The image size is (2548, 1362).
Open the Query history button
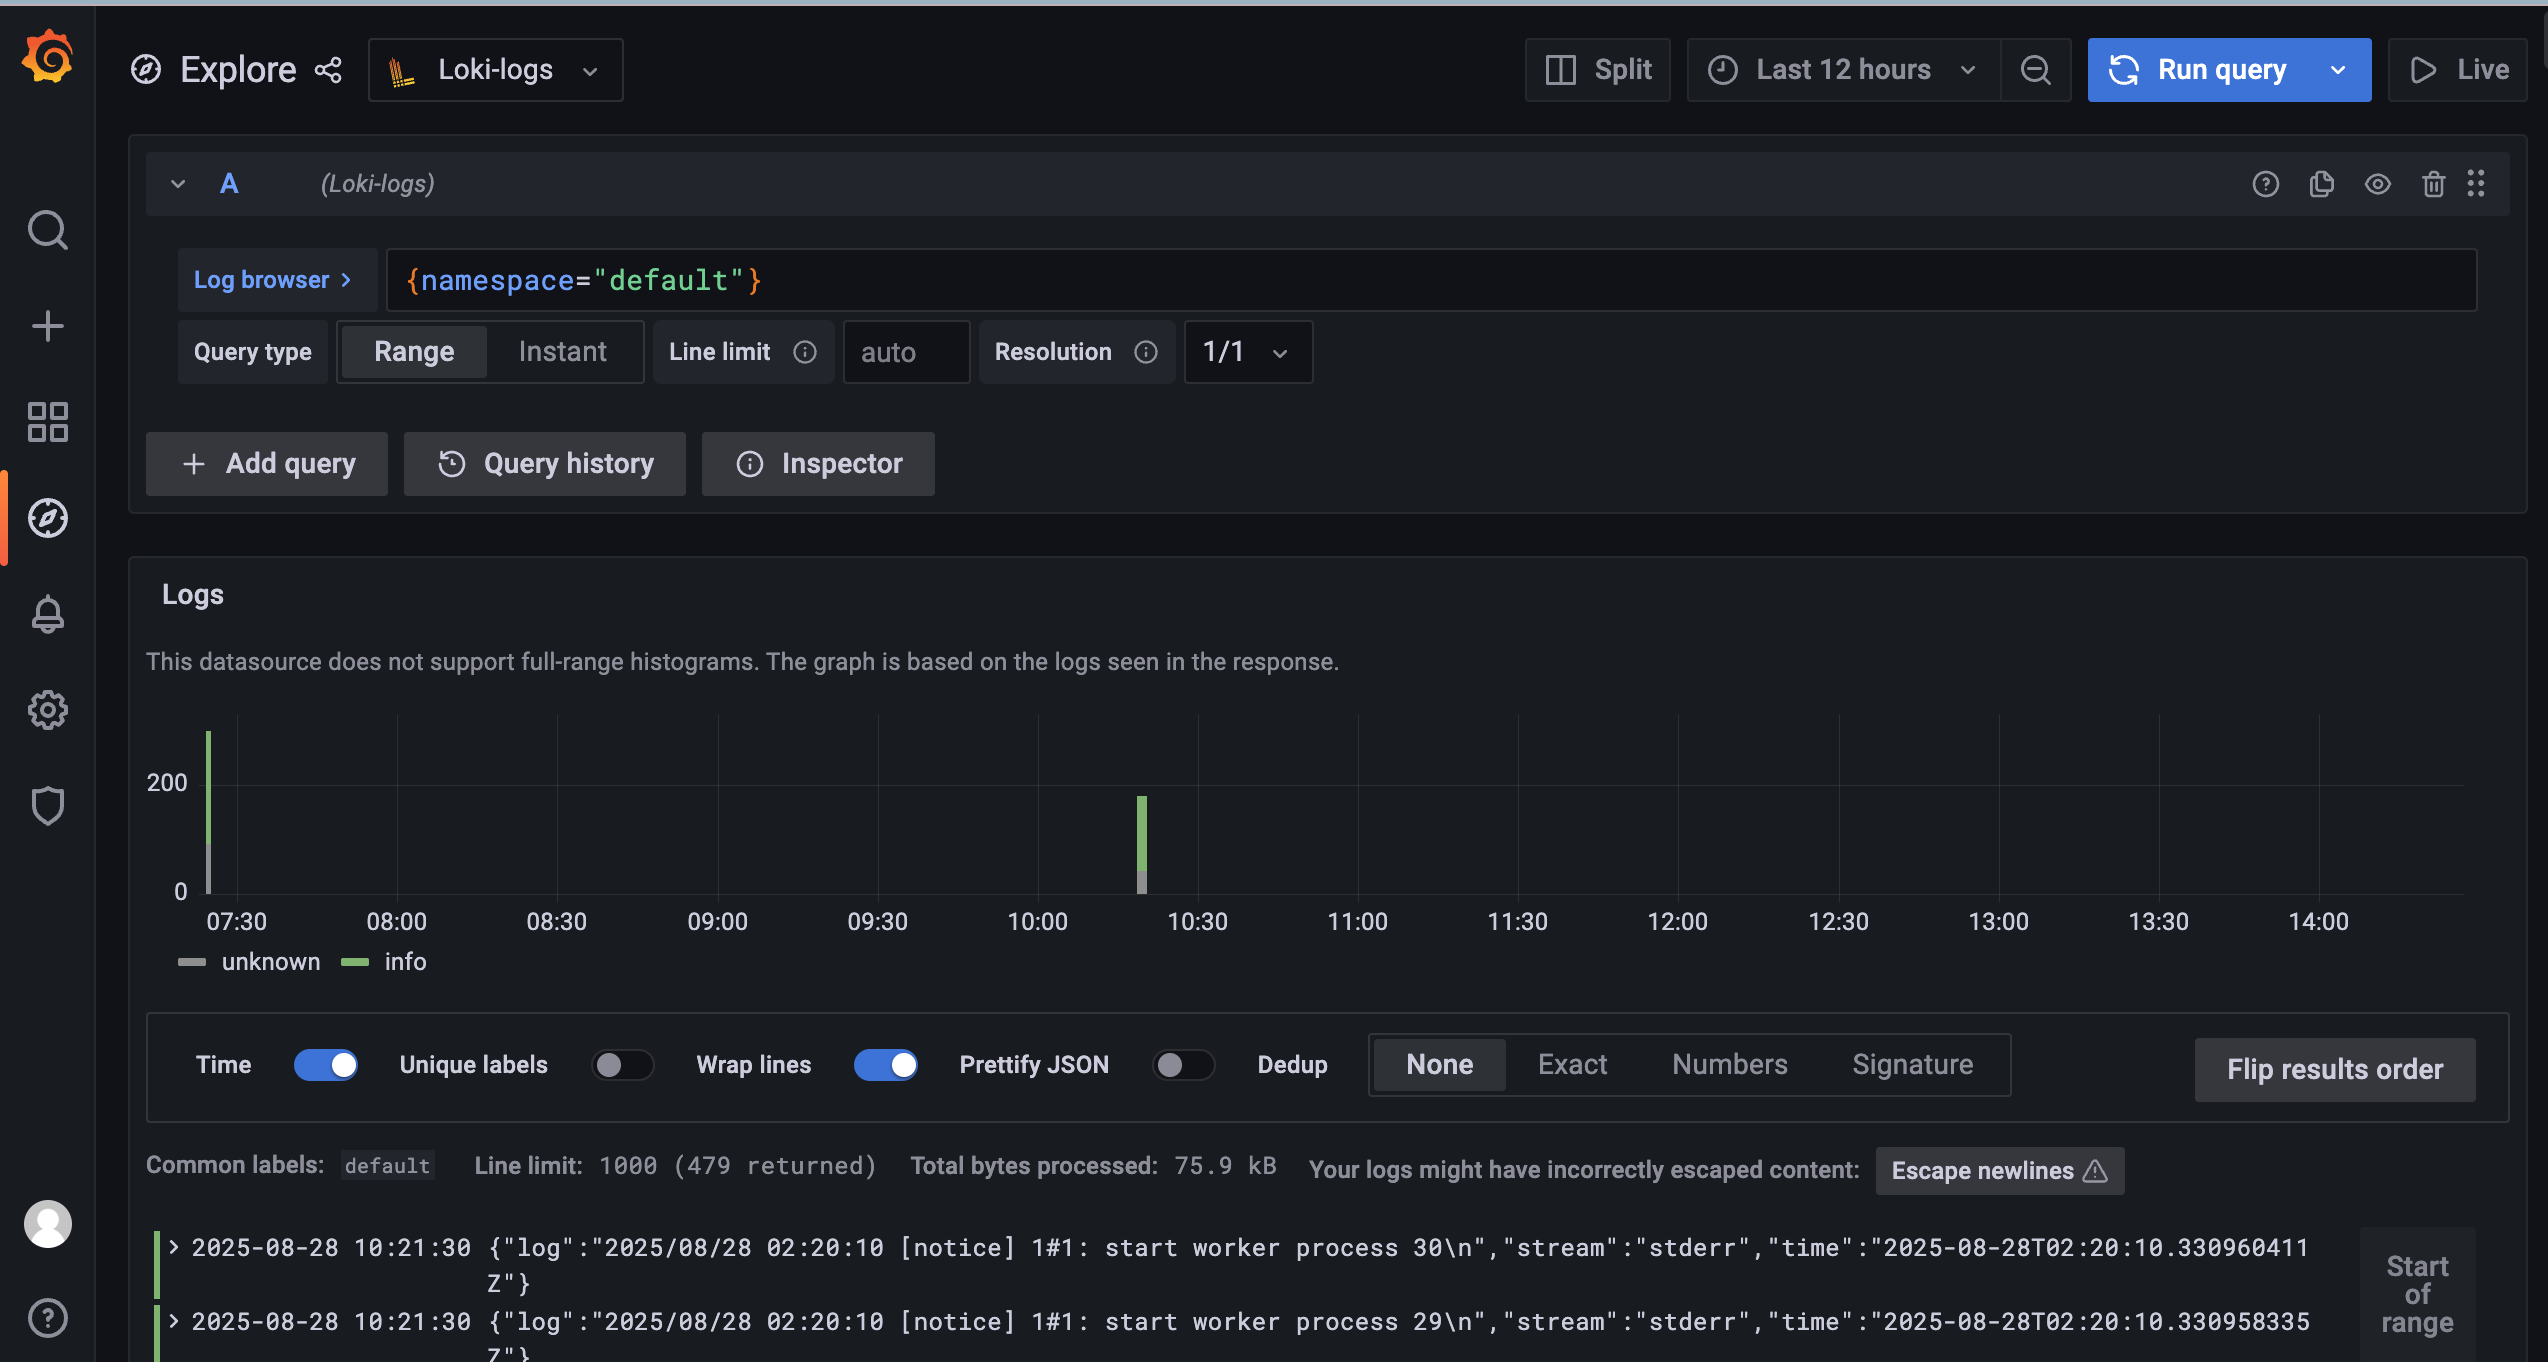coord(545,464)
